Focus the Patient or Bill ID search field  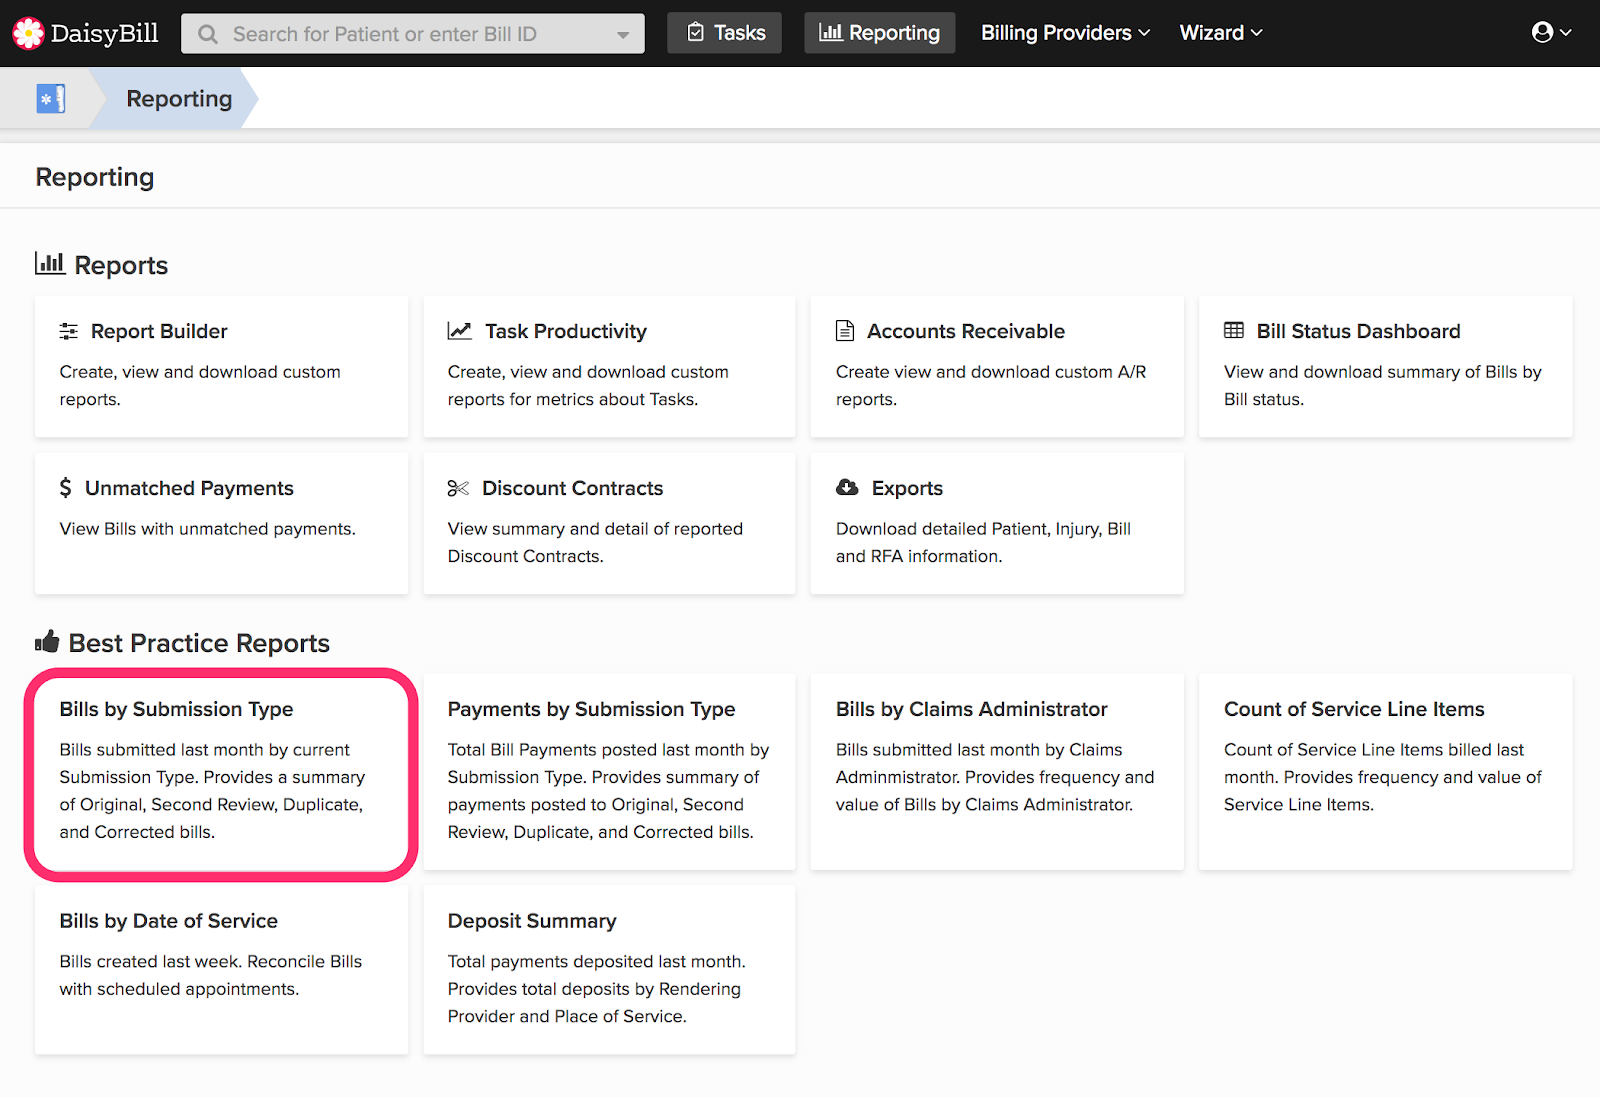click(x=412, y=34)
